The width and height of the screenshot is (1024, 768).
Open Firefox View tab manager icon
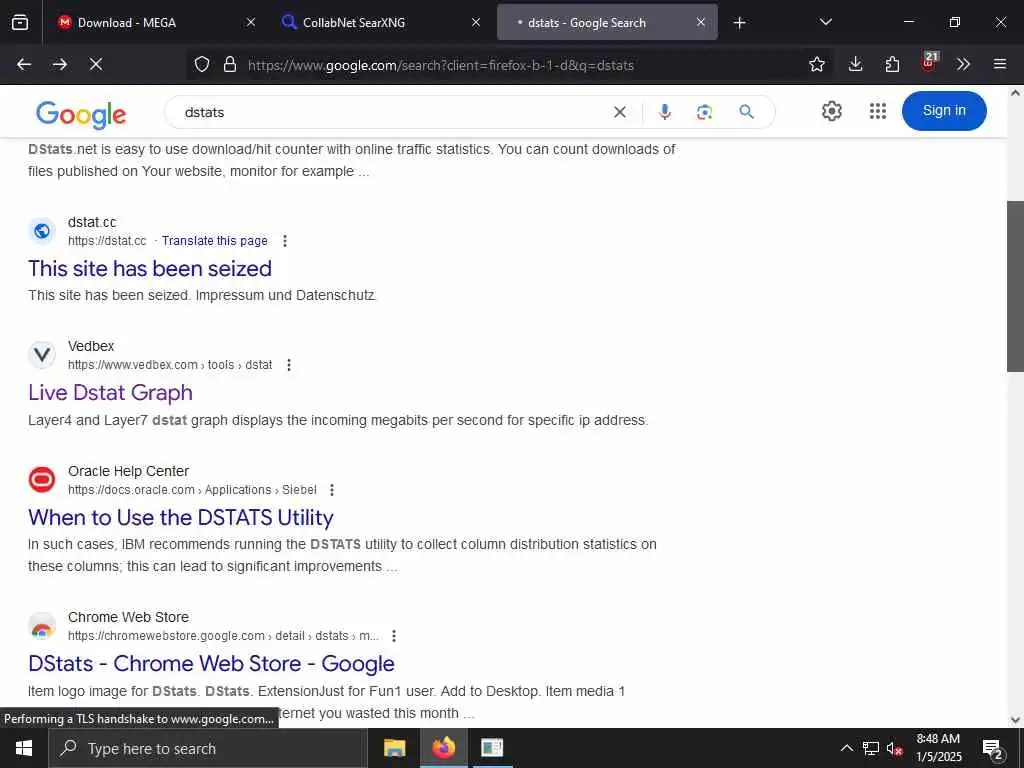(20, 22)
